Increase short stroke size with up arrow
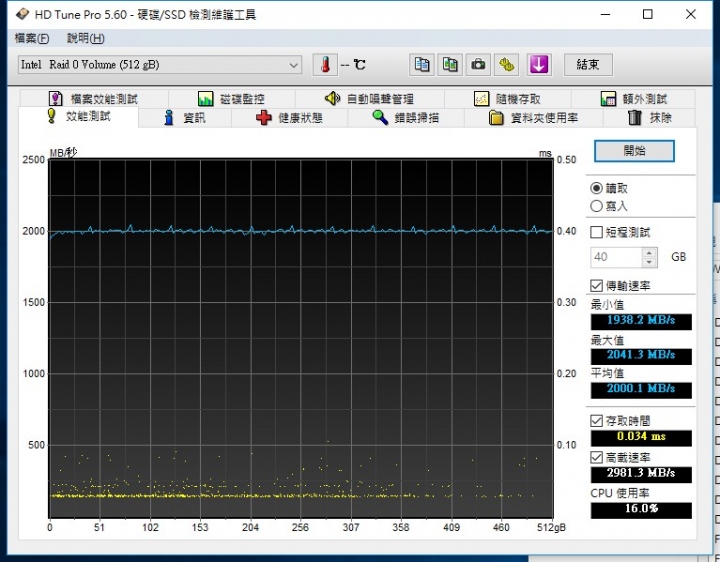 click(x=649, y=253)
